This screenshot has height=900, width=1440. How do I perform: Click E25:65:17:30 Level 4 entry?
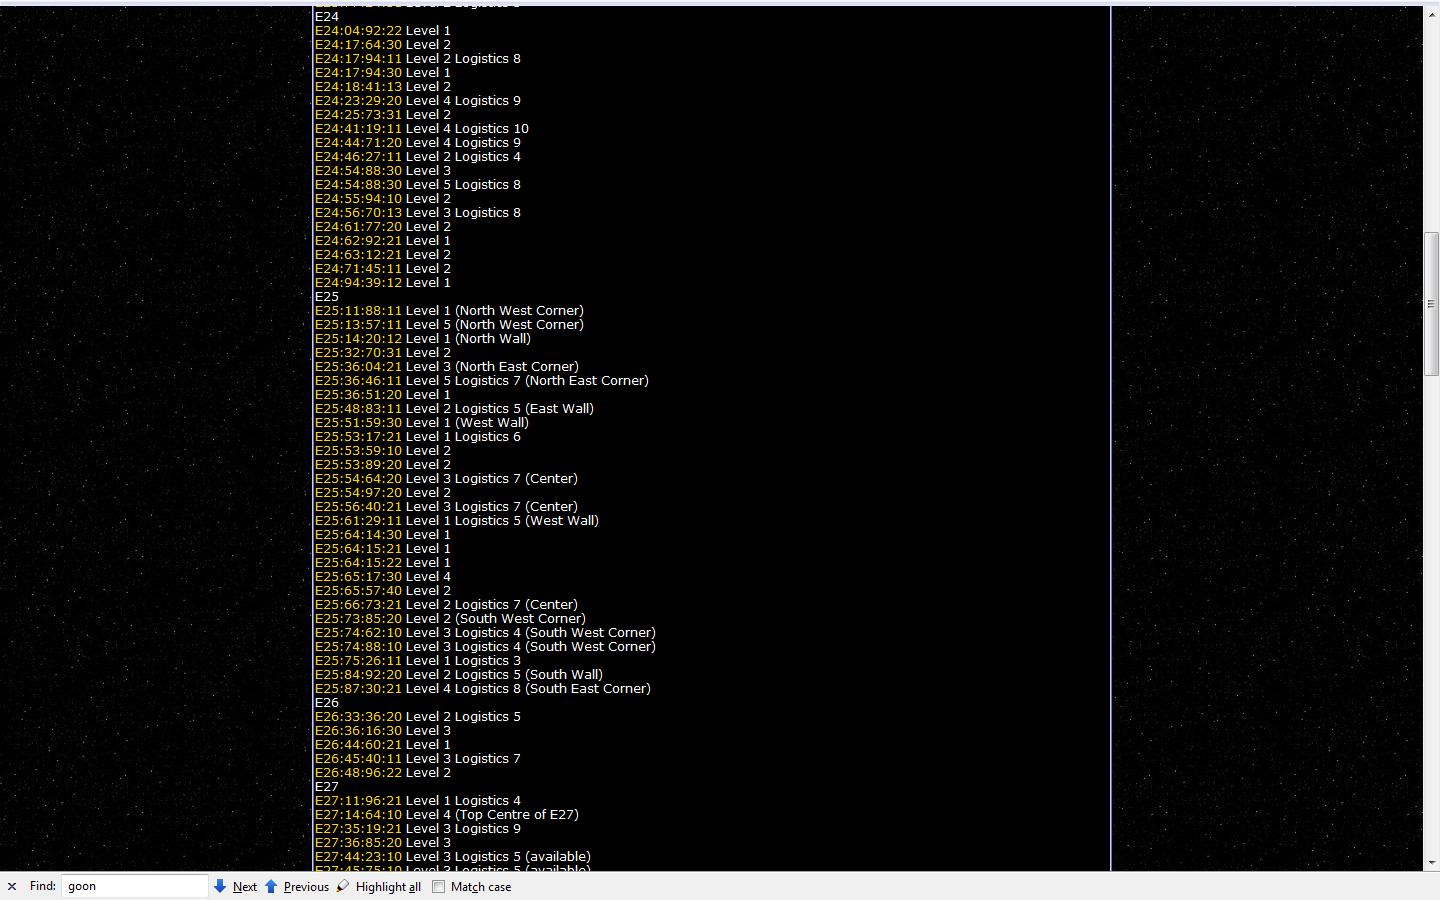click(x=383, y=576)
